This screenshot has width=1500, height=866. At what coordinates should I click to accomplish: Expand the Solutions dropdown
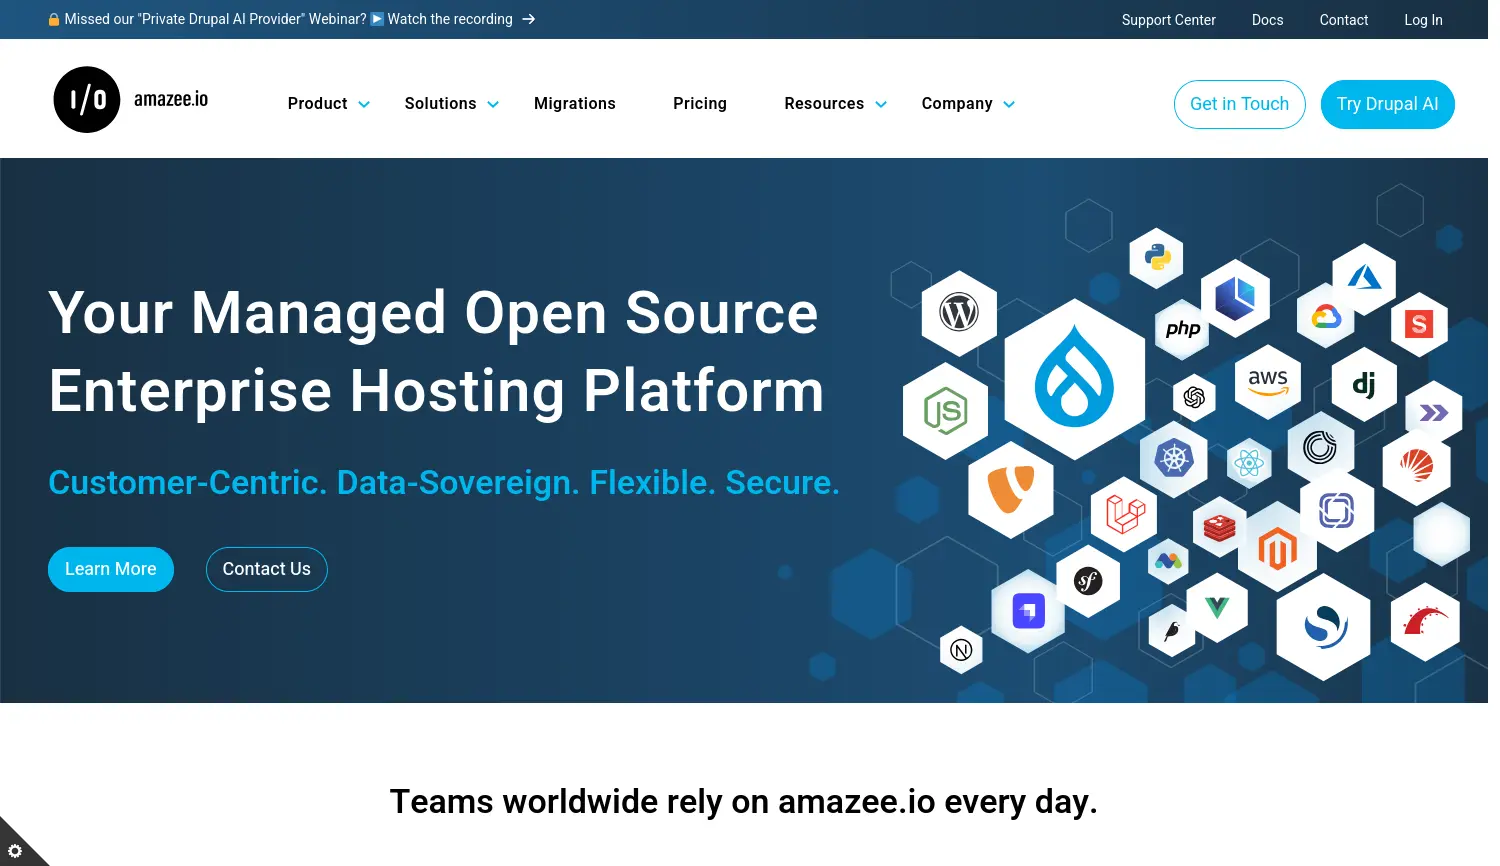440,103
